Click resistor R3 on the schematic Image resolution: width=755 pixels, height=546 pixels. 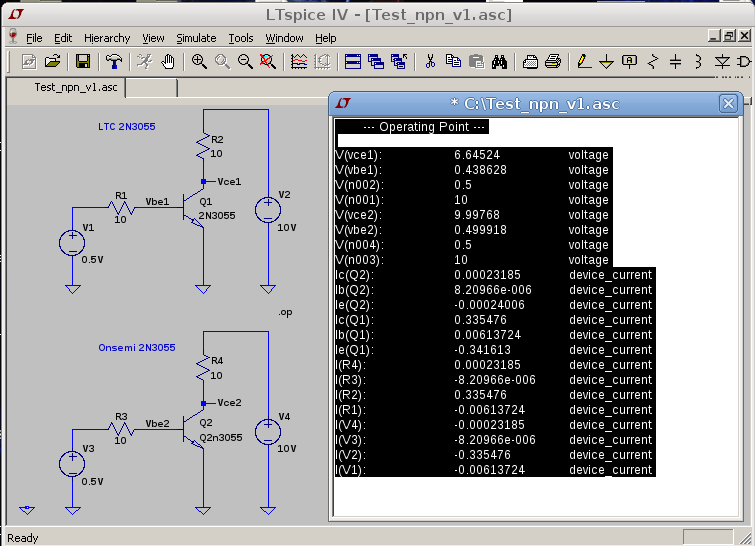tap(121, 429)
